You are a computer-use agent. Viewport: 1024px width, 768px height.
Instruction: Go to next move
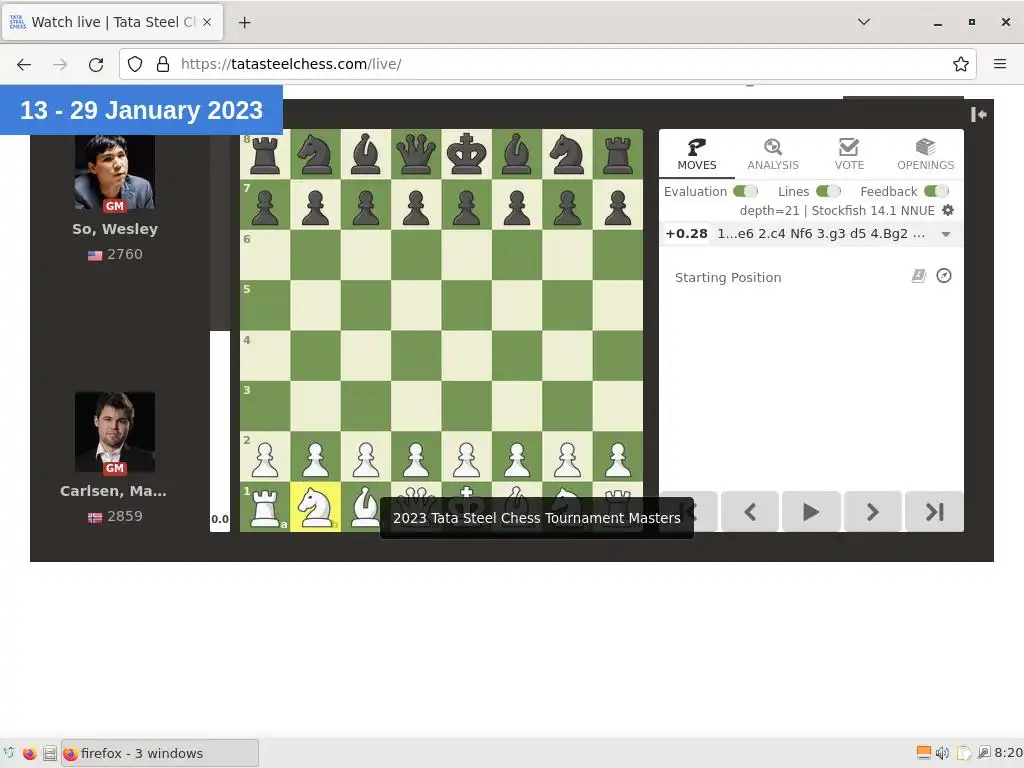tap(872, 511)
